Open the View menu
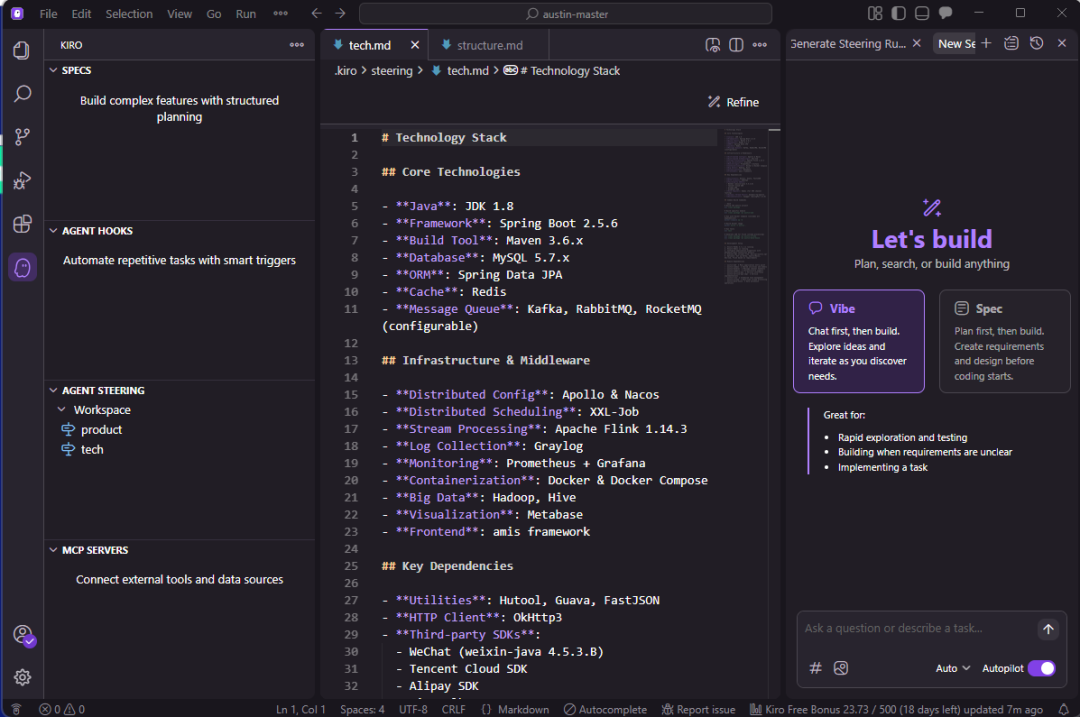 [179, 14]
